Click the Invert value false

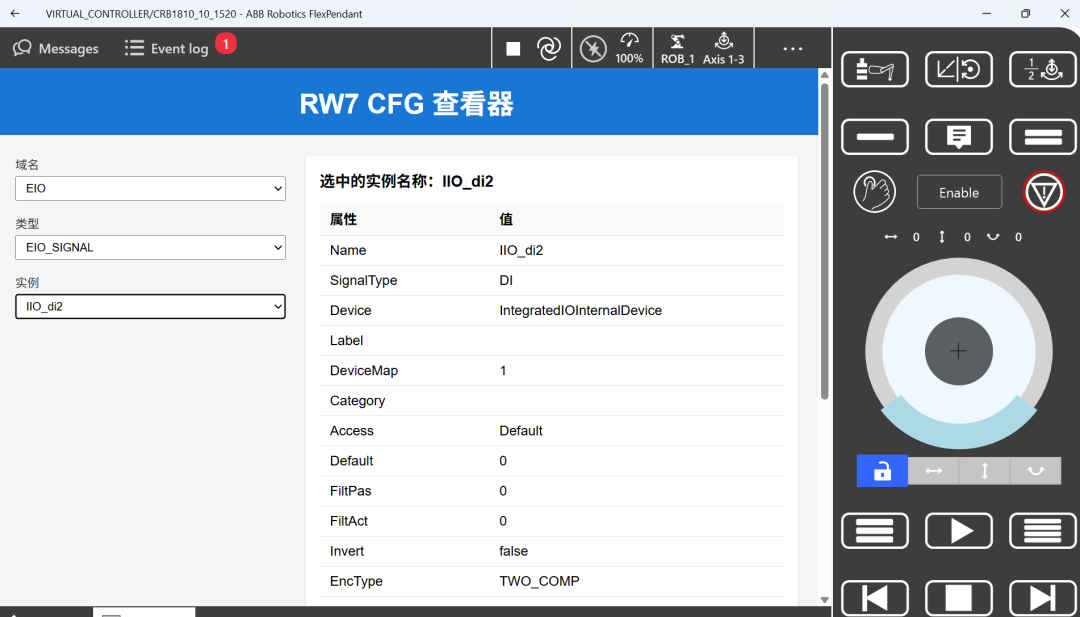(514, 551)
